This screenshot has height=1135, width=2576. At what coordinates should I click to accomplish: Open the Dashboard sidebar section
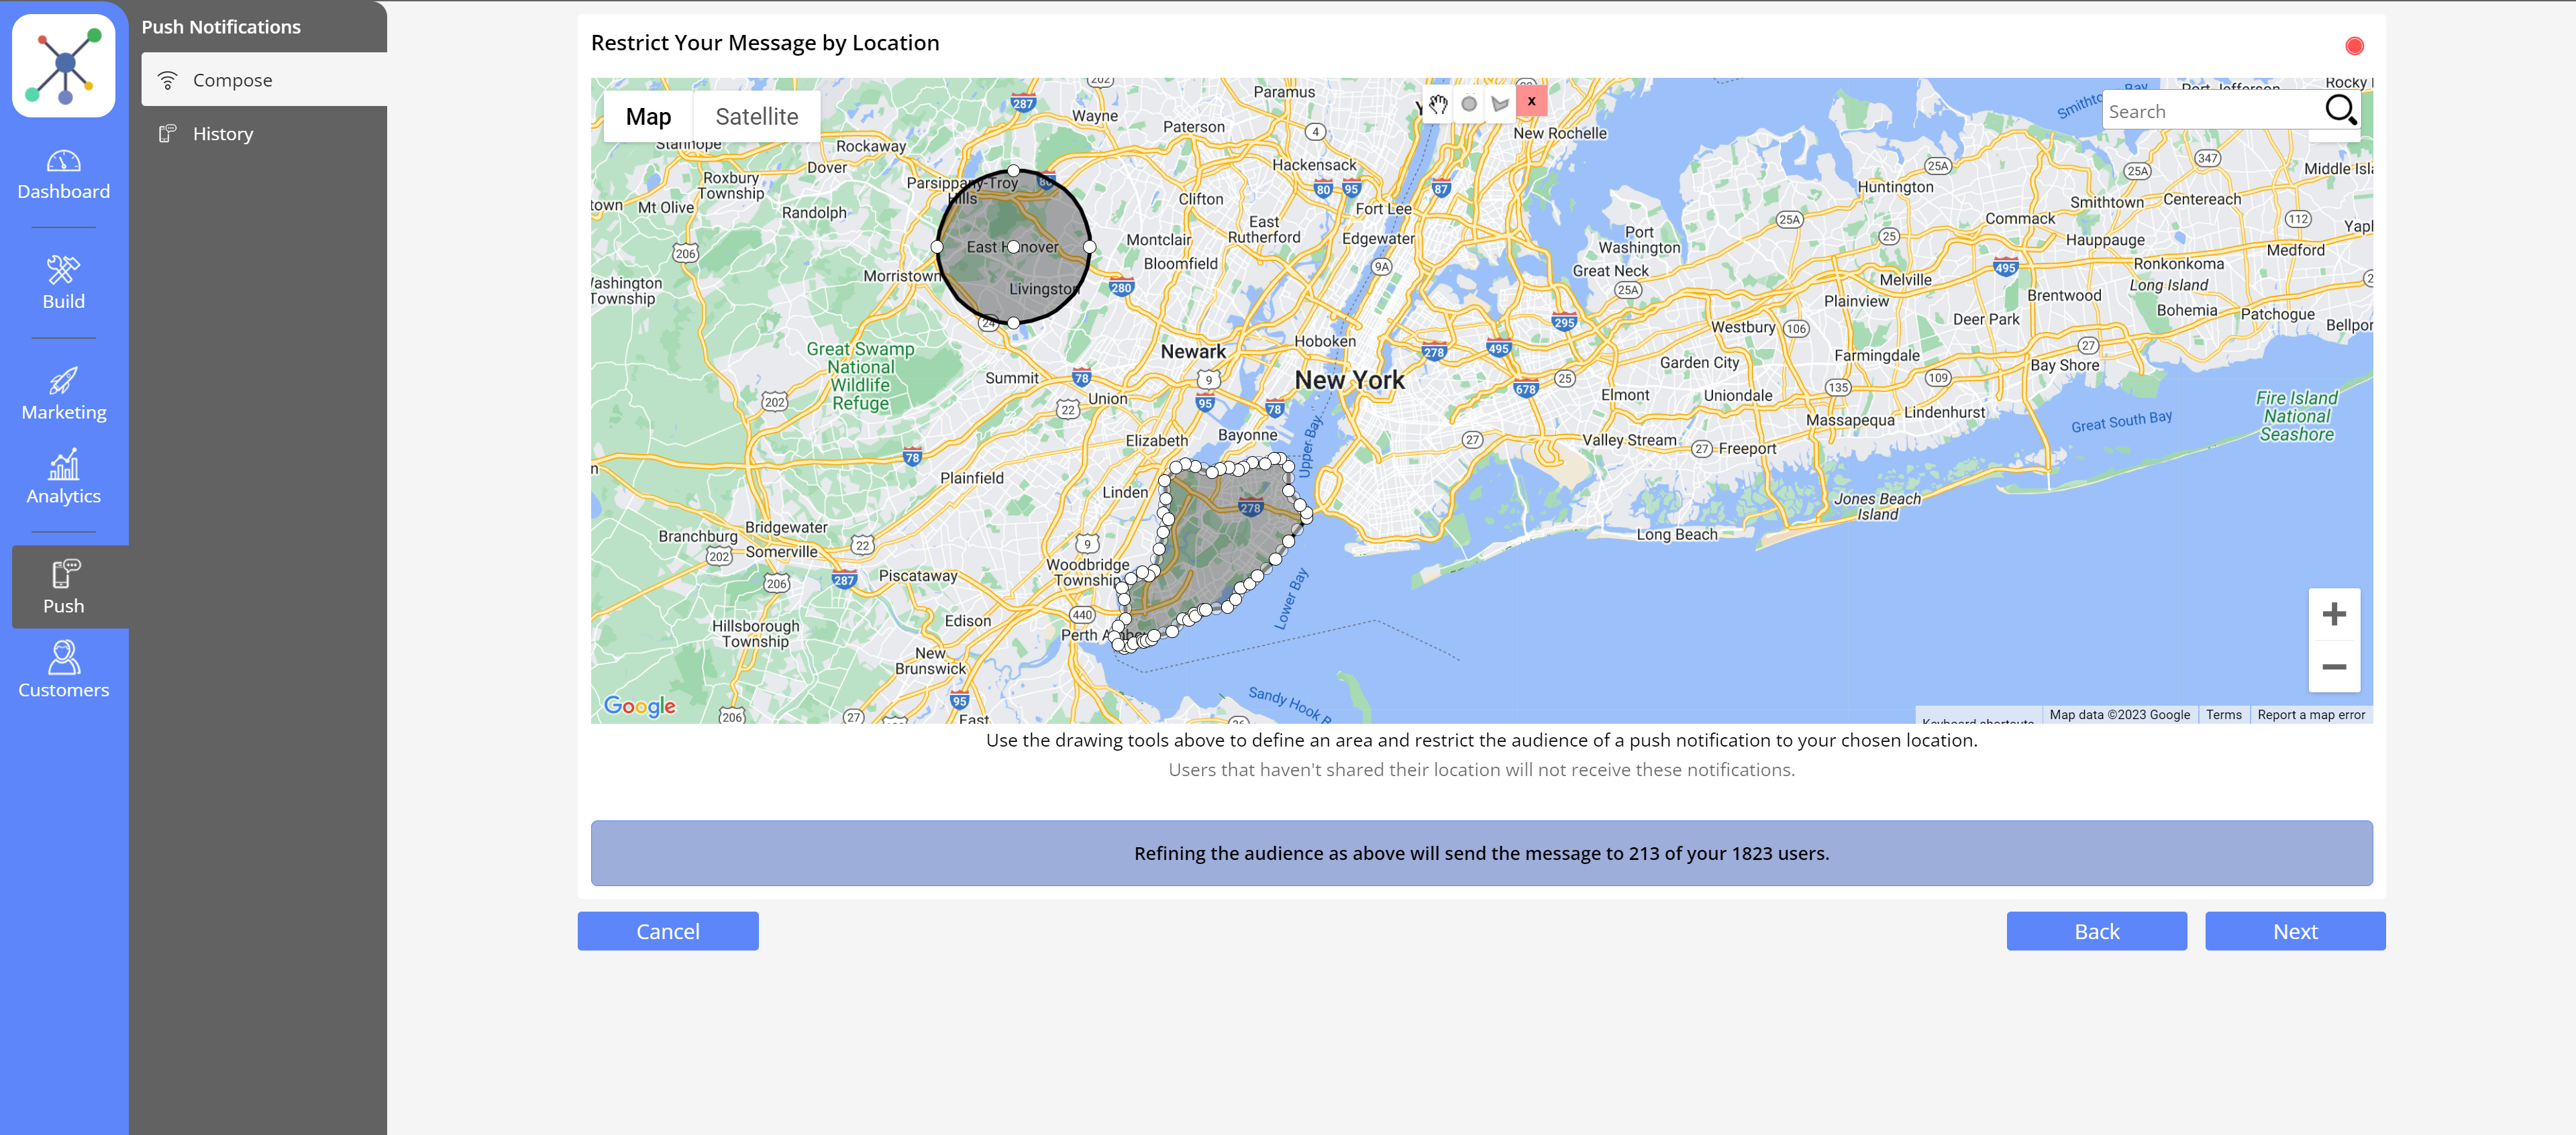64,175
